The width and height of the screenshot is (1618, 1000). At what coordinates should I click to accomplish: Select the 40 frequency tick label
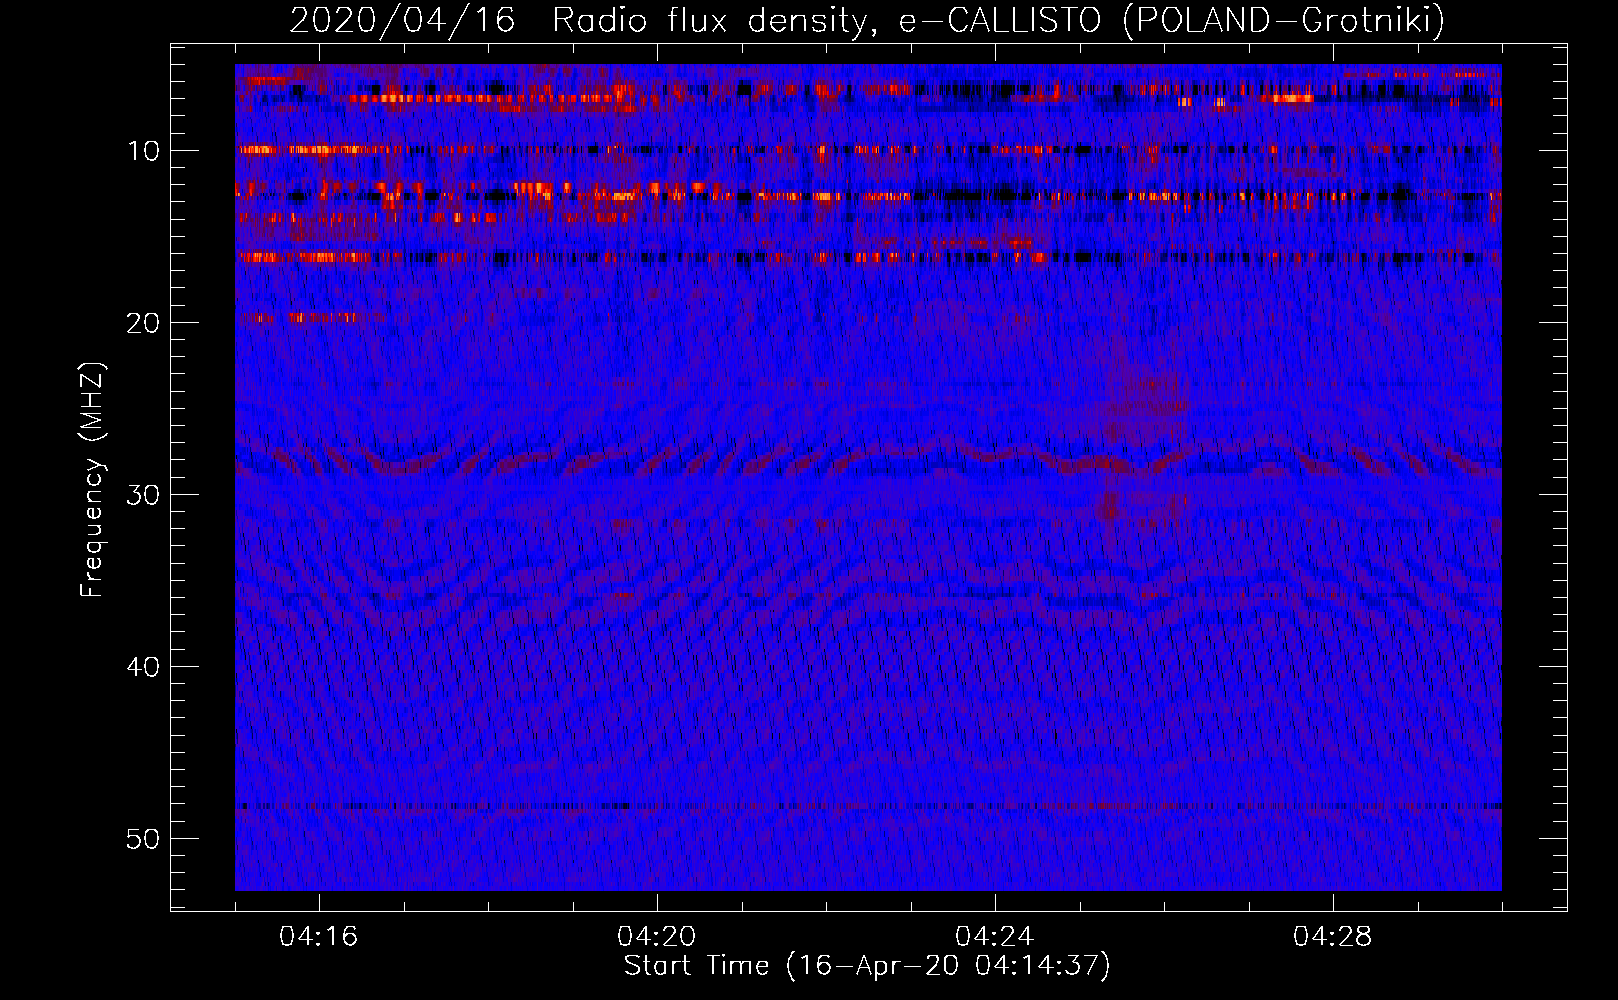143,667
